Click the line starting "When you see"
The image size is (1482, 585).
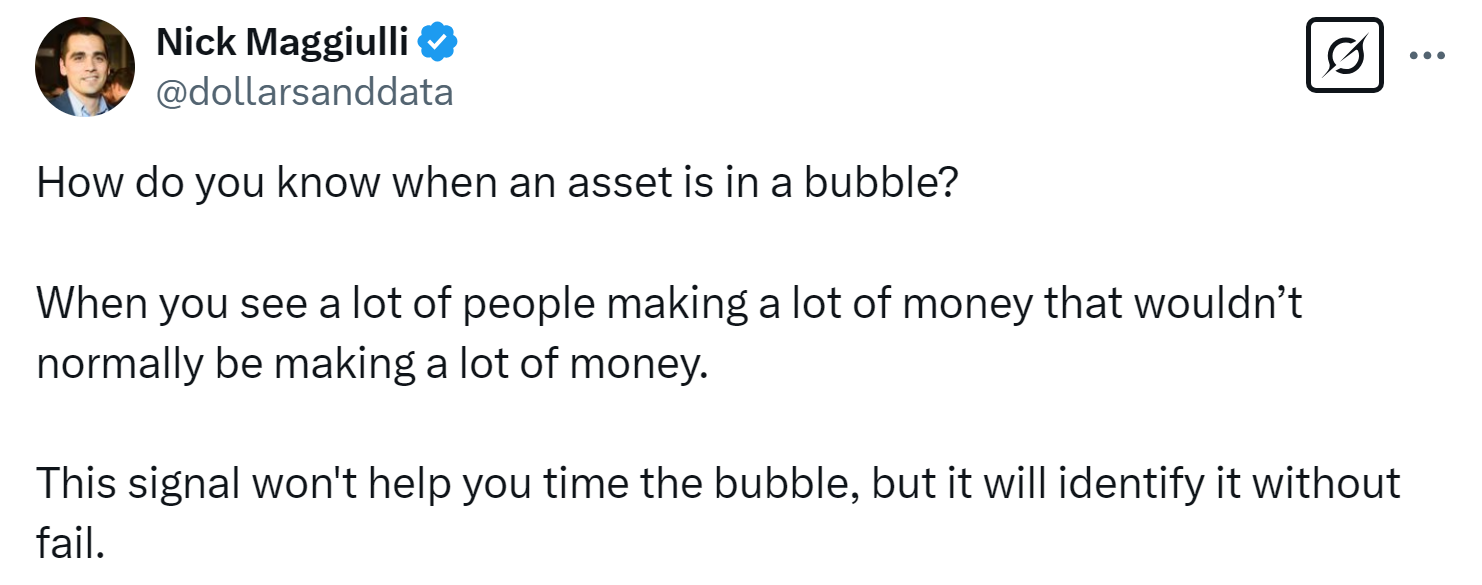point(669,304)
